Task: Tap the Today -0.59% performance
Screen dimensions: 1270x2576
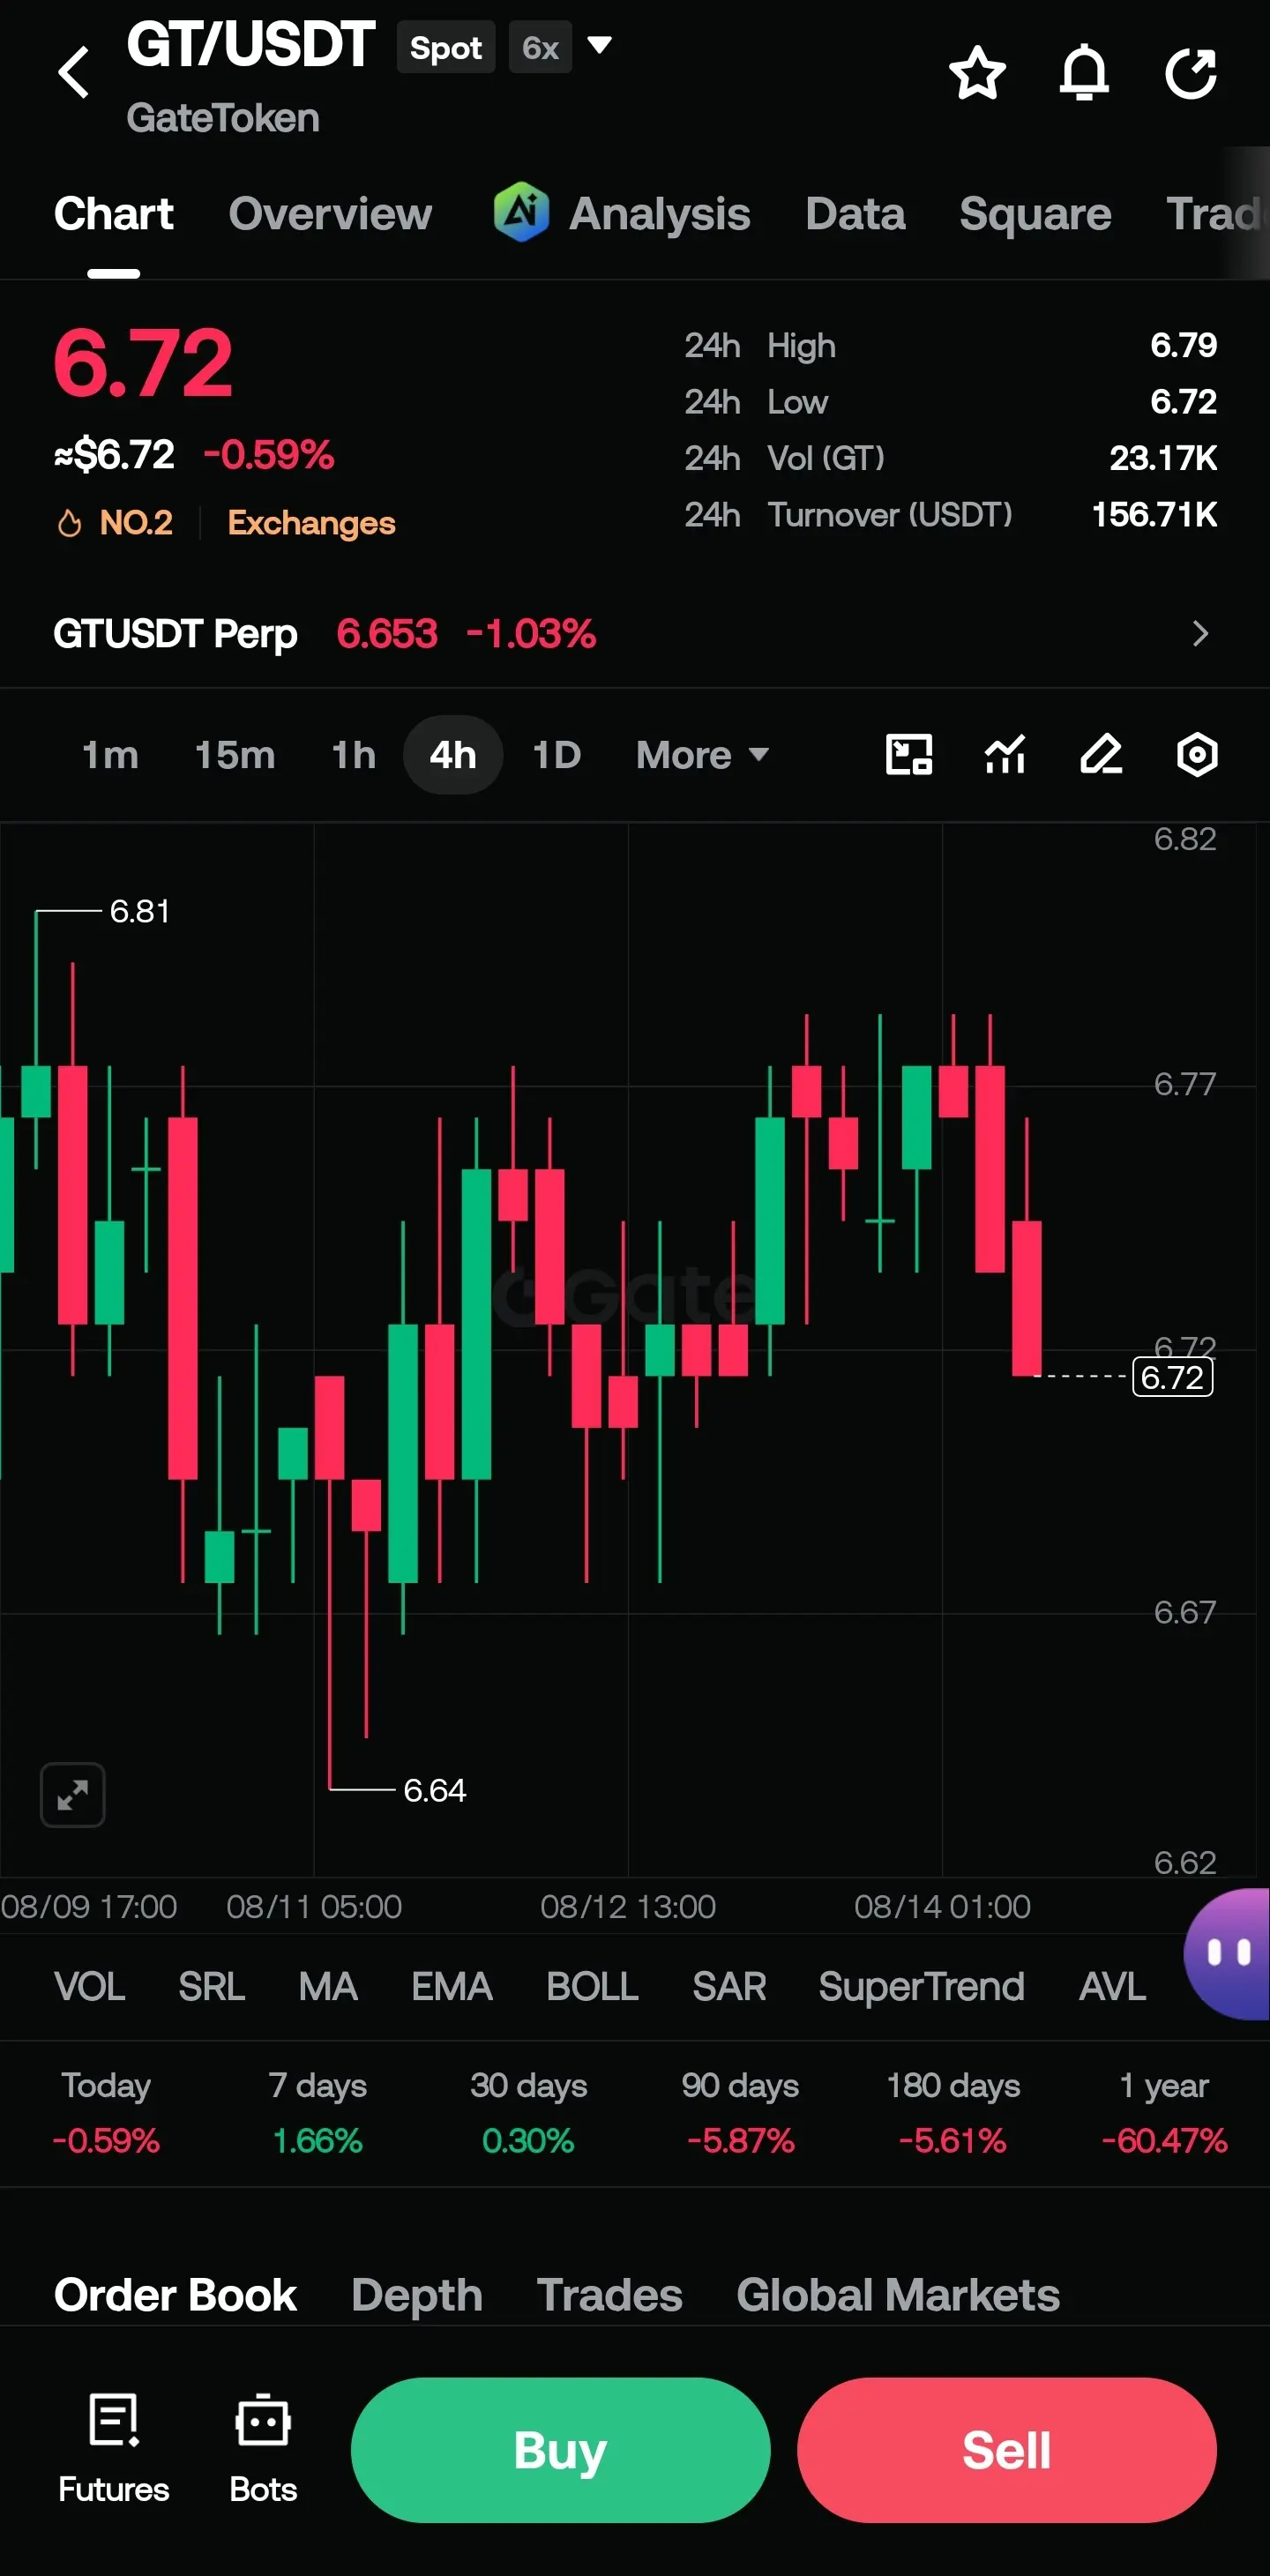Action: click(x=106, y=2112)
